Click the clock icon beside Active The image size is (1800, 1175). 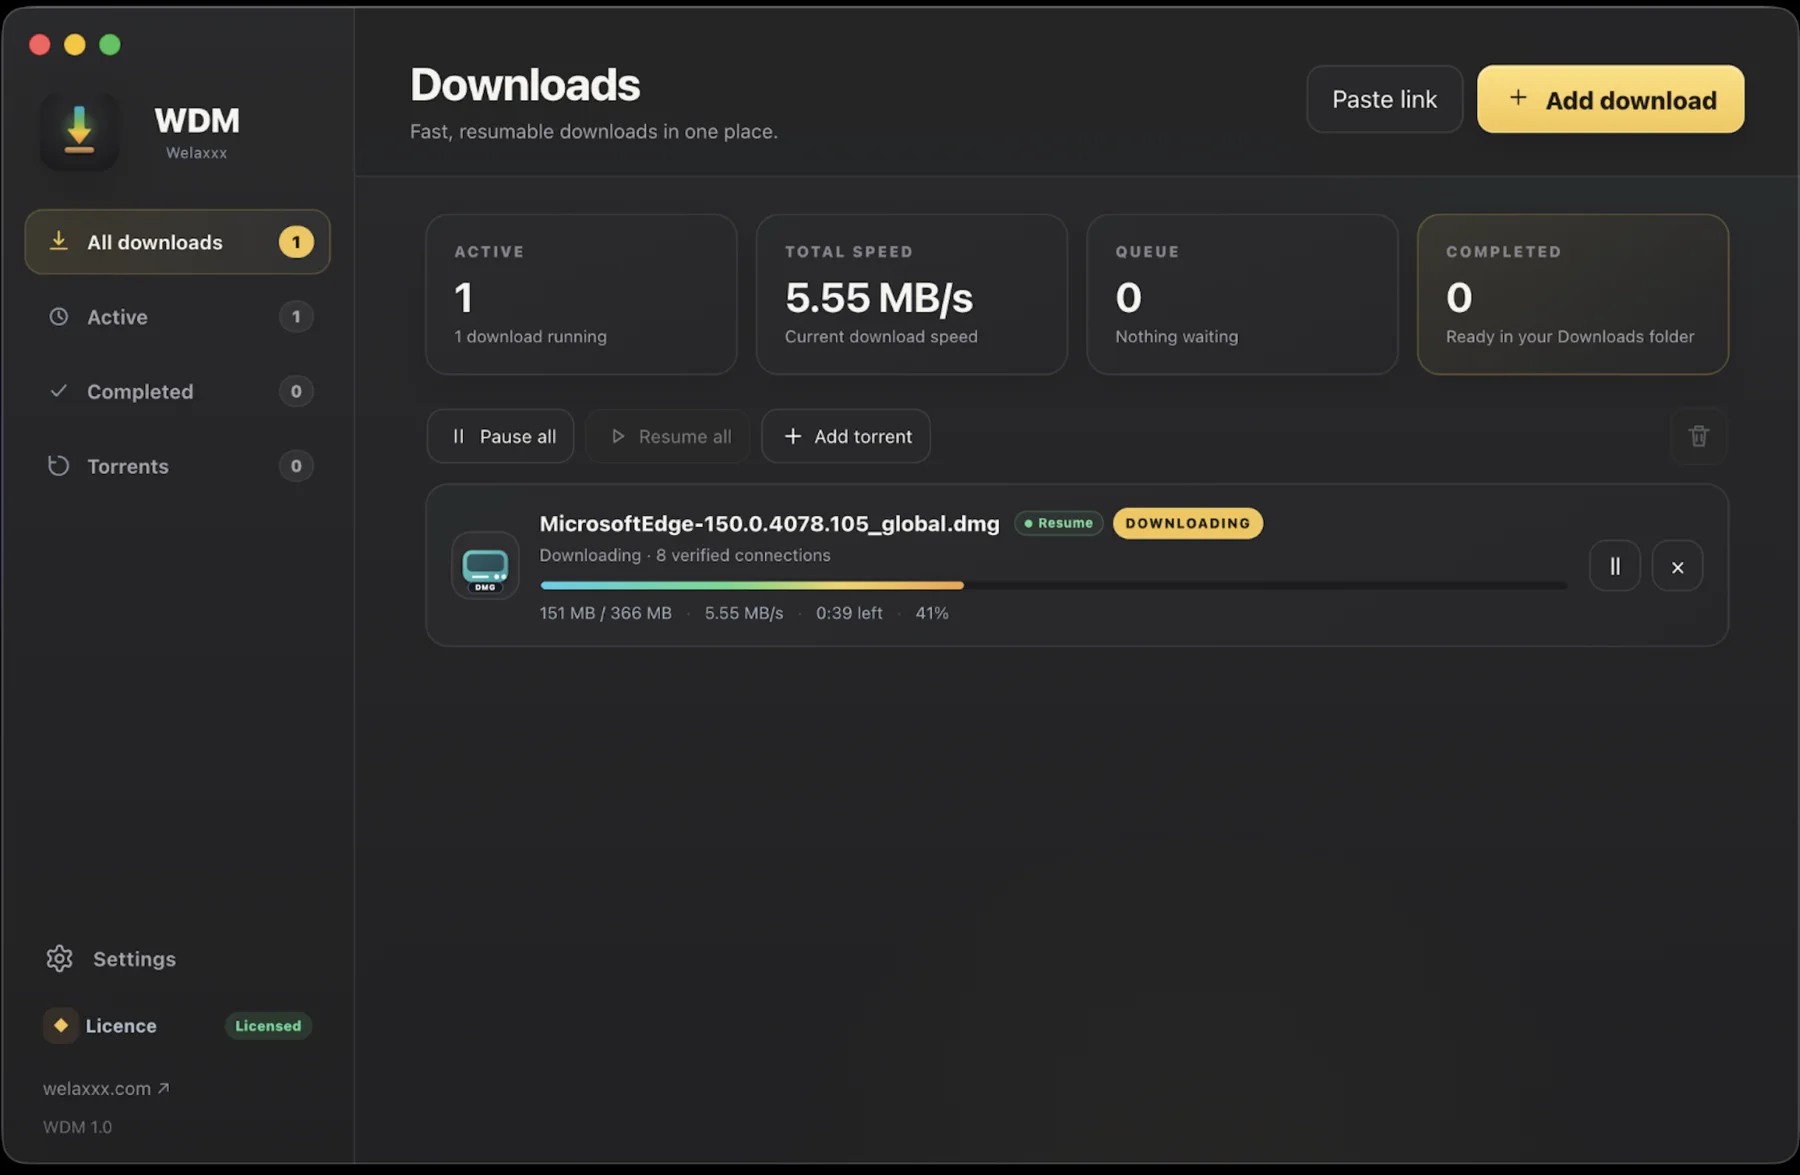(x=59, y=317)
